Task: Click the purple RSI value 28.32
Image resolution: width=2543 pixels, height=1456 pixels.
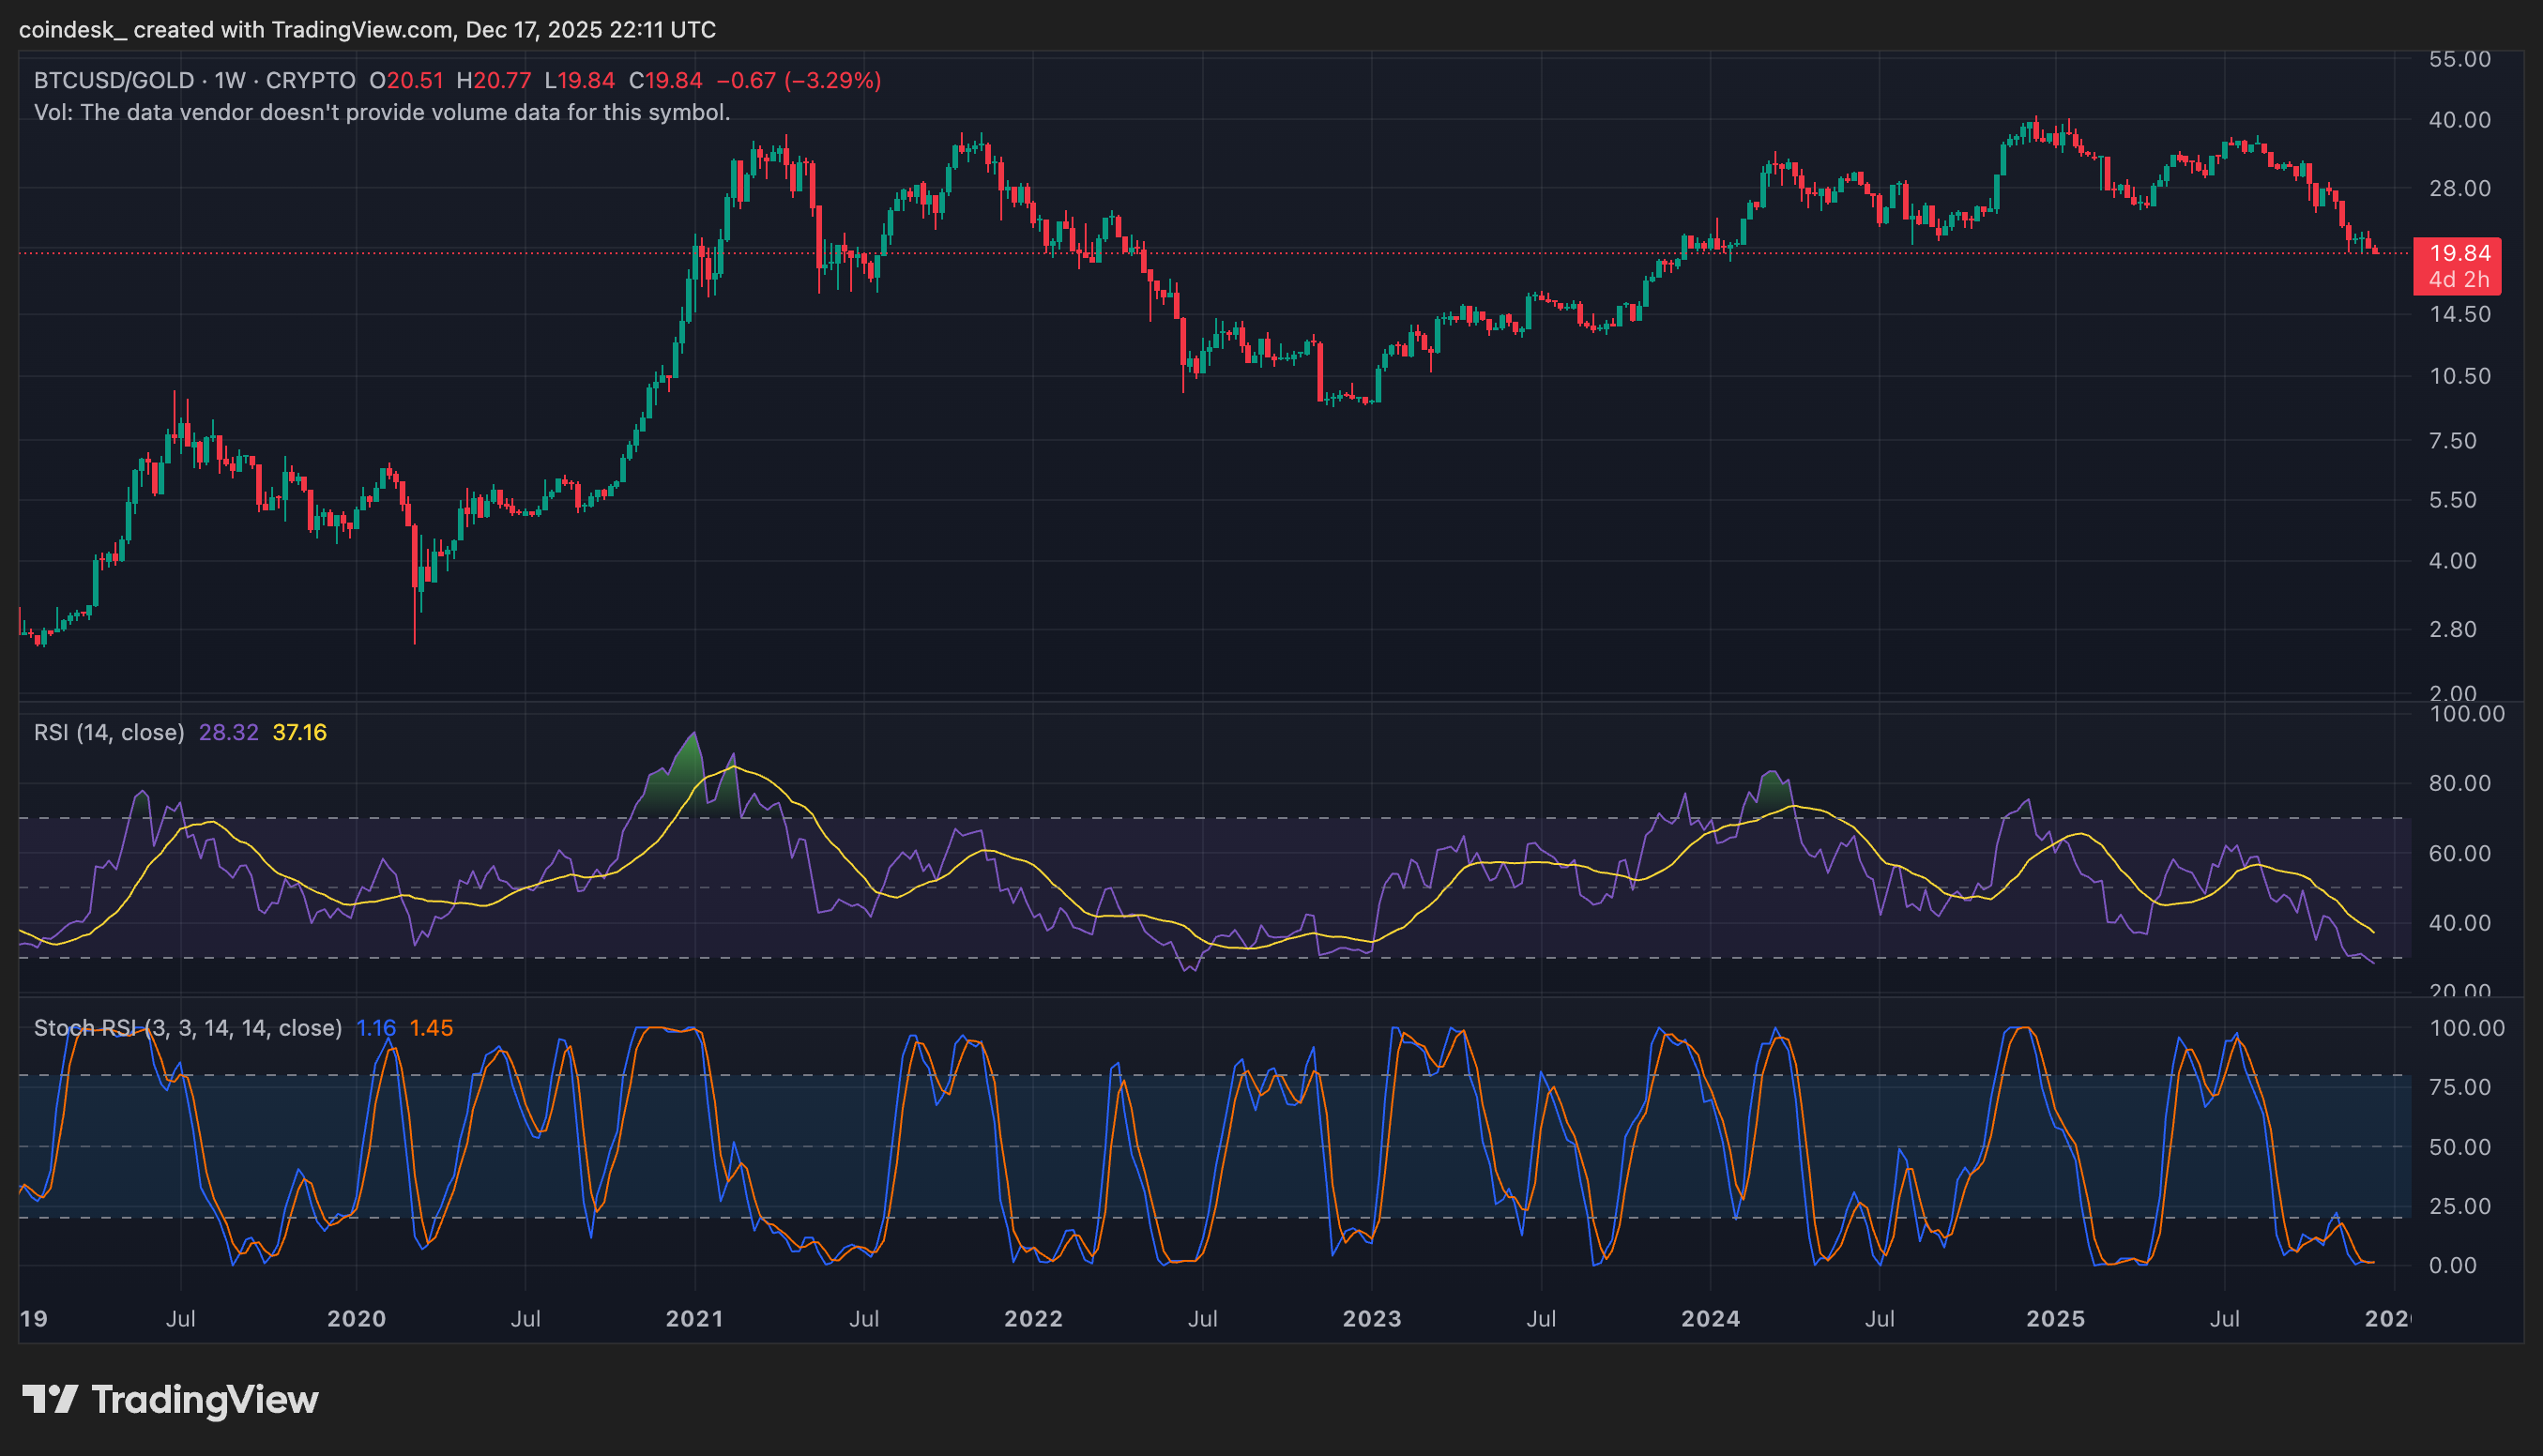Action: [228, 733]
